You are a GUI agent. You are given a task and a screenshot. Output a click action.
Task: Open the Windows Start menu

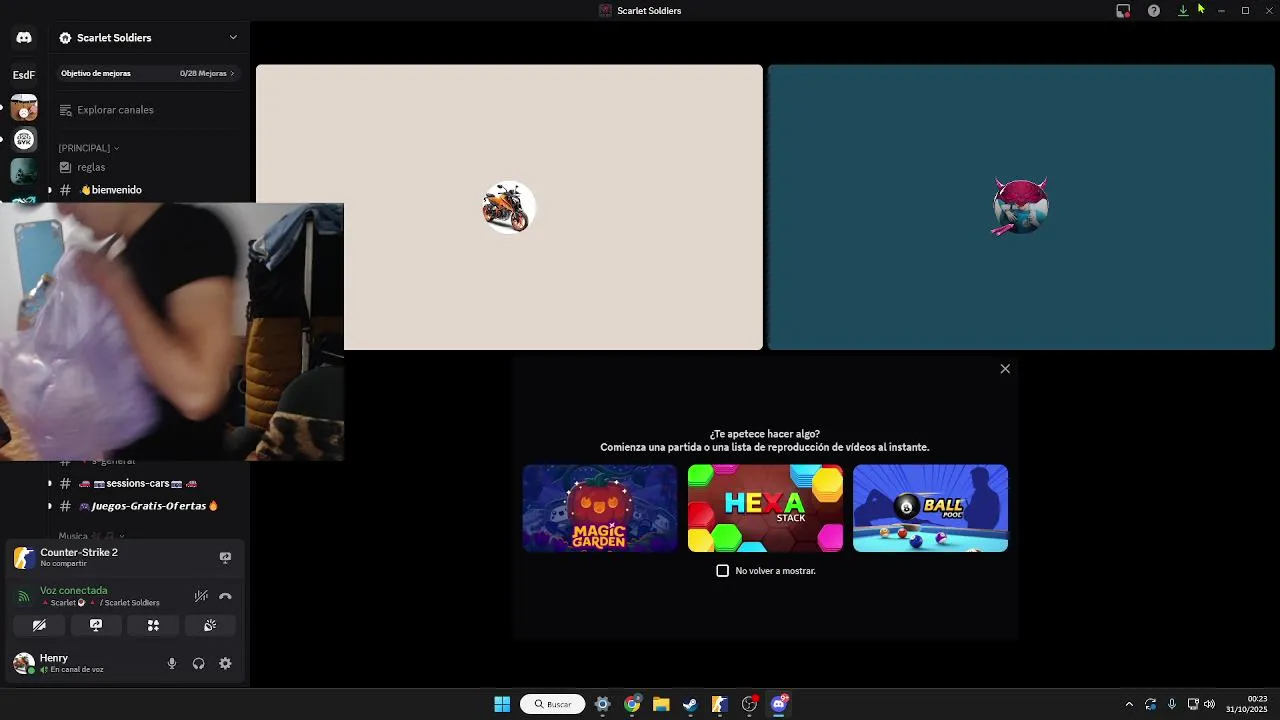[502, 704]
